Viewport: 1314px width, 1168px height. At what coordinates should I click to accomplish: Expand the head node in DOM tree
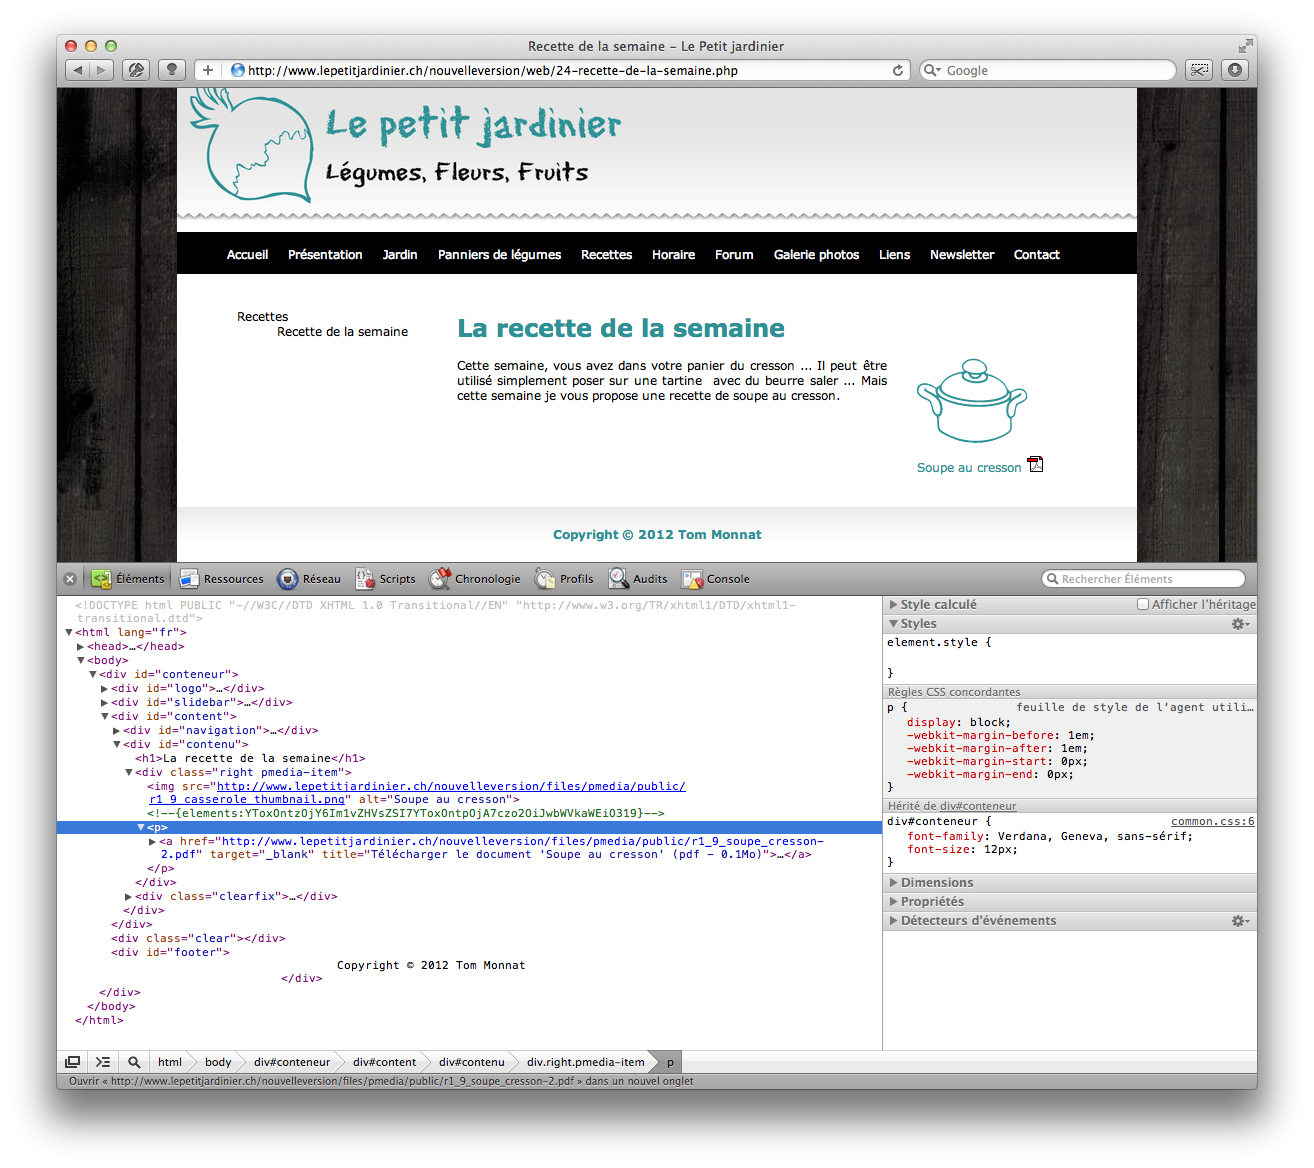tap(81, 647)
